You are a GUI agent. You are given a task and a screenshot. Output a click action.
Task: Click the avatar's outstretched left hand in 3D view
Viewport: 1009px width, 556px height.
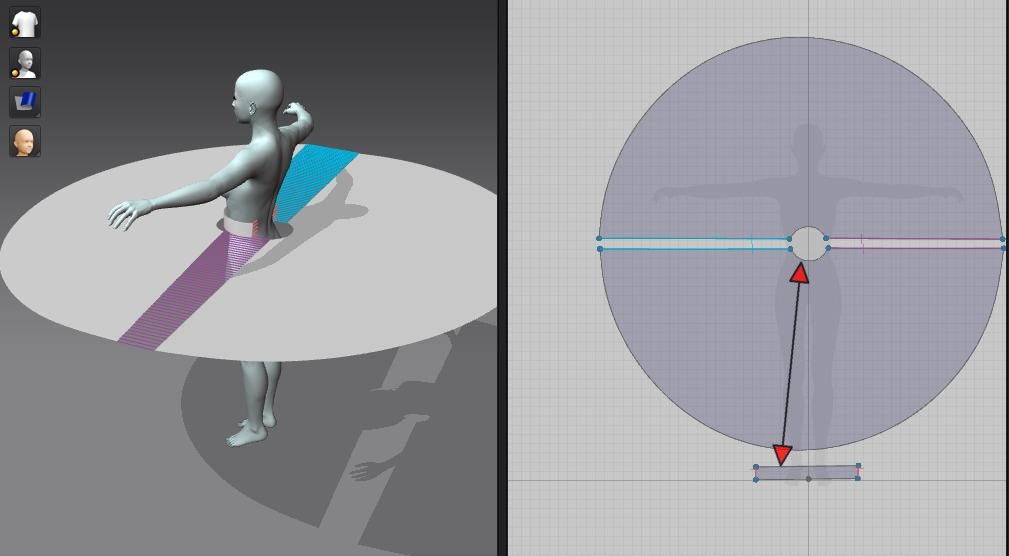pyautogui.click(x=129, y=214)
